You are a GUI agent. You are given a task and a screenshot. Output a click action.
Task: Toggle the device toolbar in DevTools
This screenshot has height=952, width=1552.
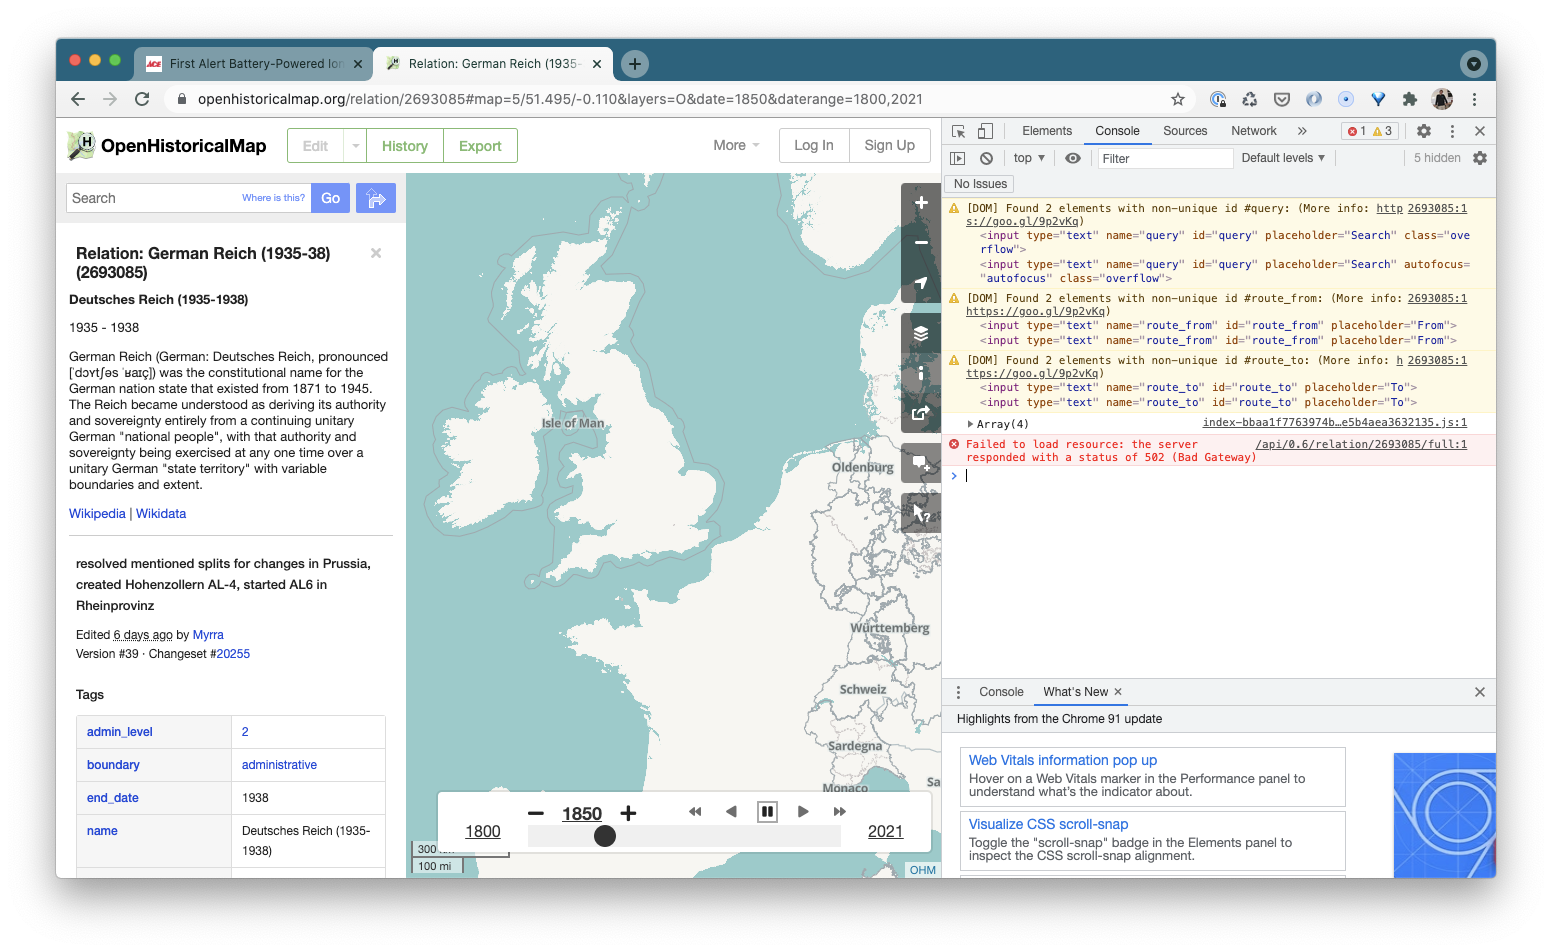[985, 131]
